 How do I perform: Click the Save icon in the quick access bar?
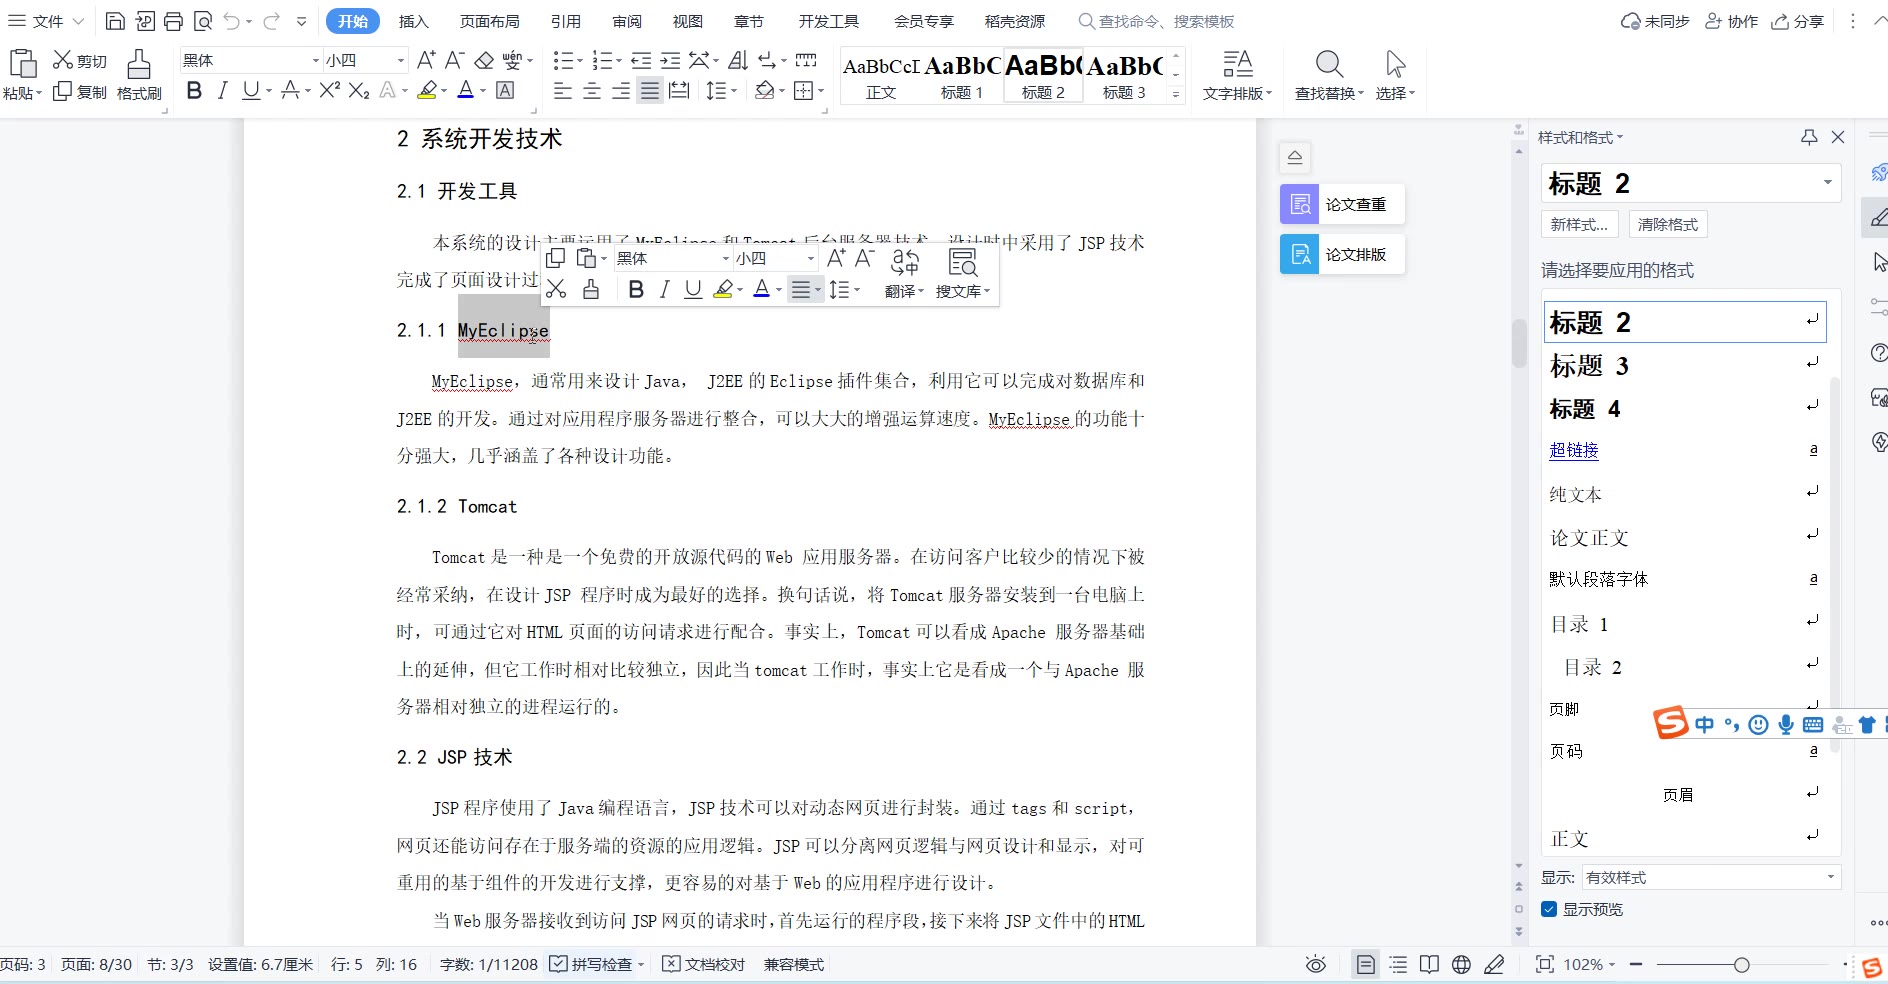pyautogui.click(x=115, y=21)
